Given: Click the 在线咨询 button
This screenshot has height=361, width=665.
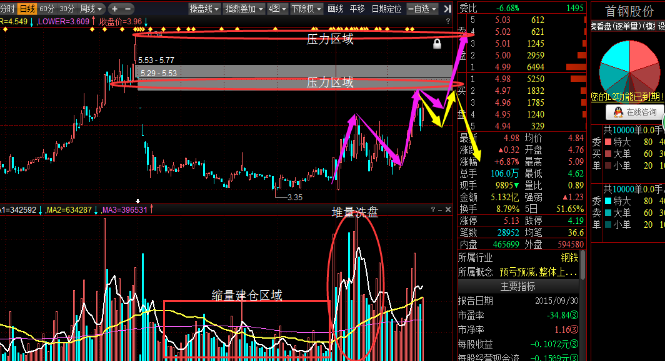Looking at the screenshot, I should 634,112.
